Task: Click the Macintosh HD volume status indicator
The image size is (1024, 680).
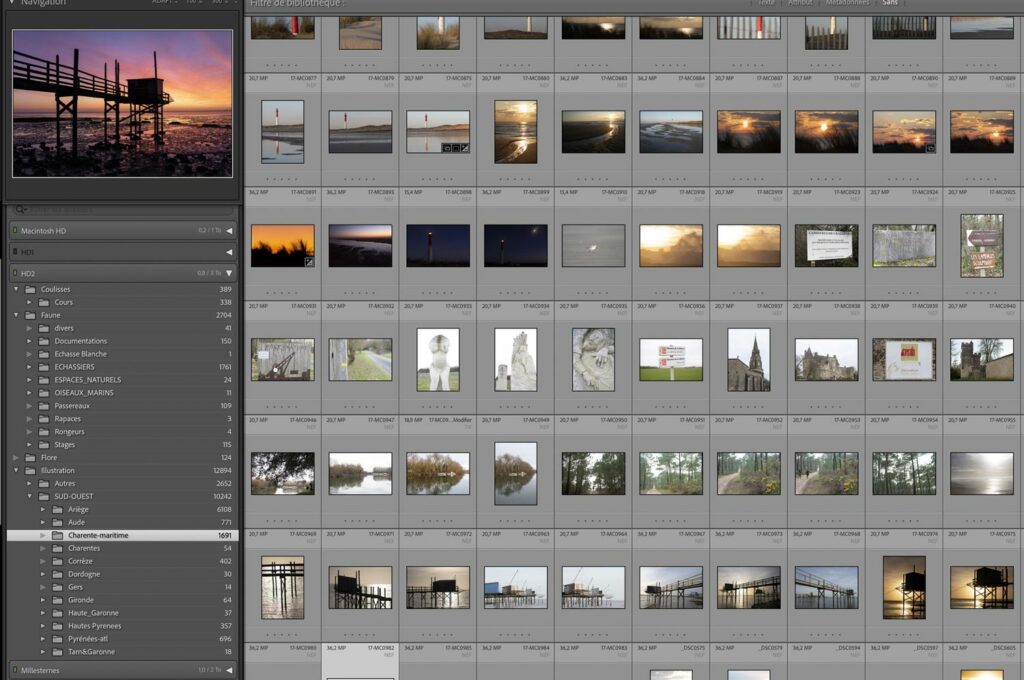Action: pyautogui.click(x=15, y=231)
